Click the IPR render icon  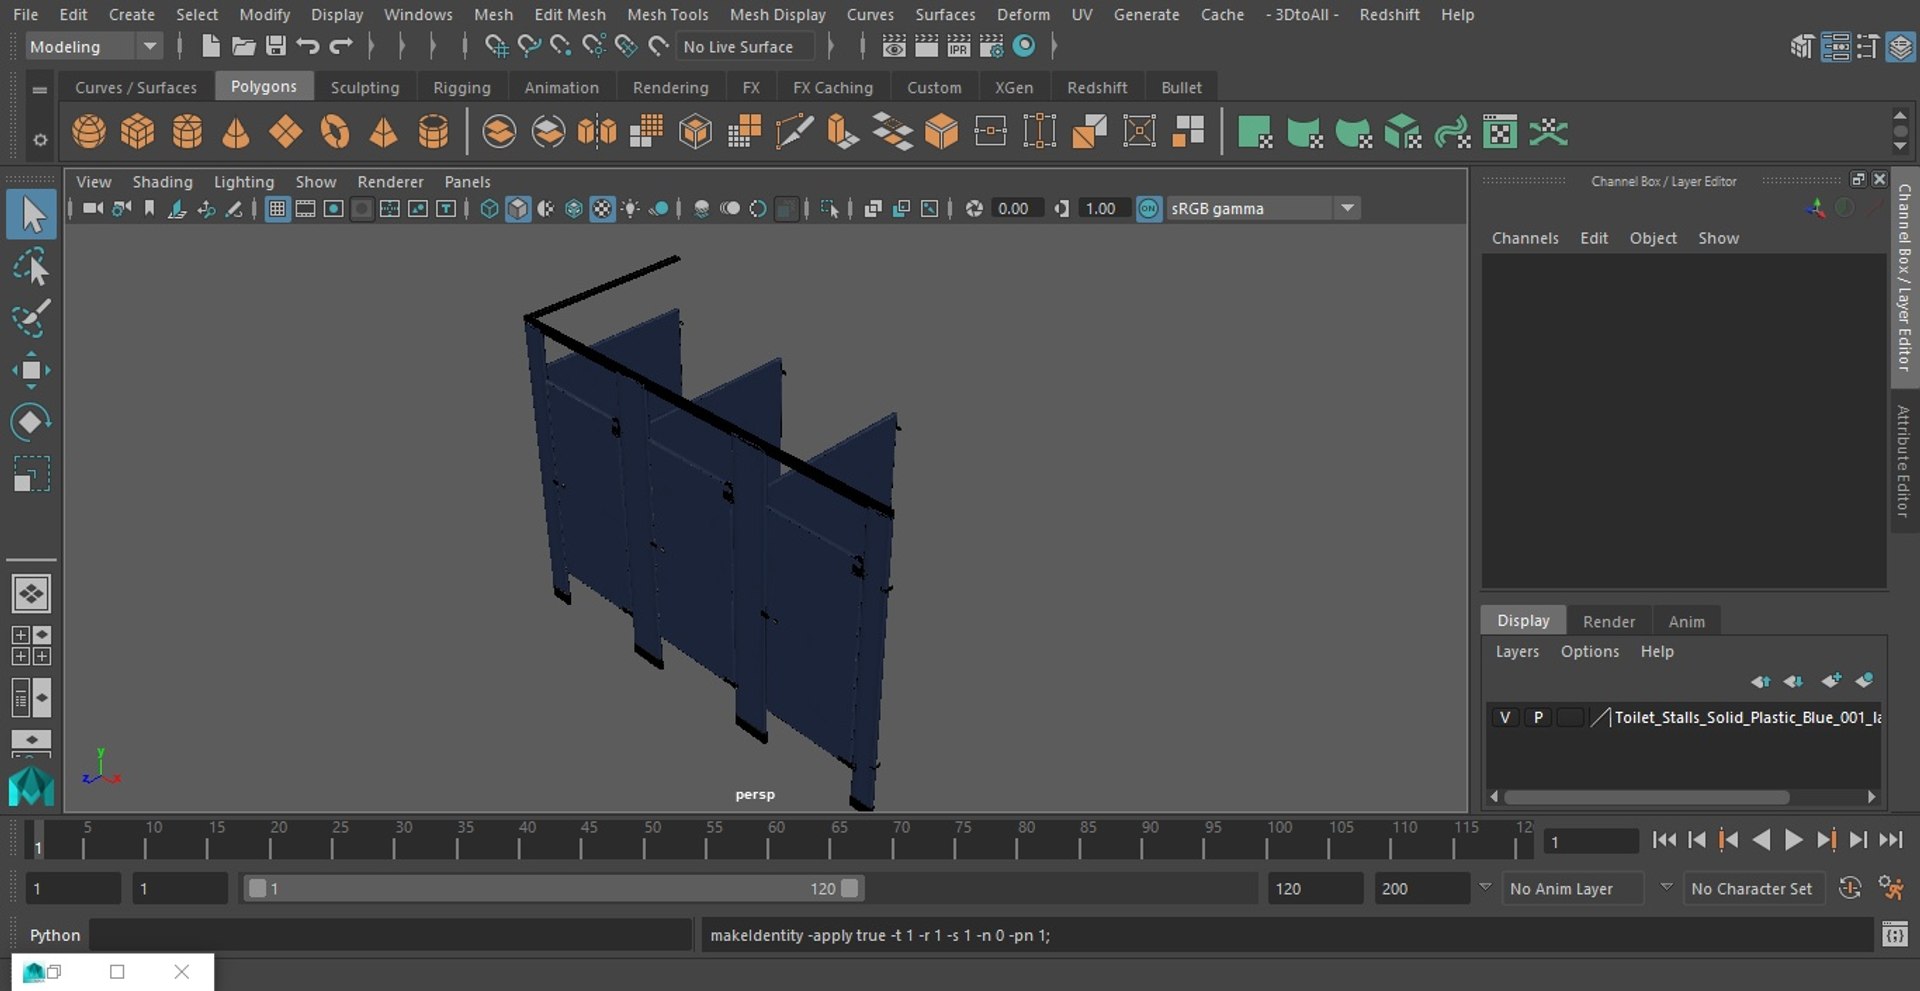[958, 46]
